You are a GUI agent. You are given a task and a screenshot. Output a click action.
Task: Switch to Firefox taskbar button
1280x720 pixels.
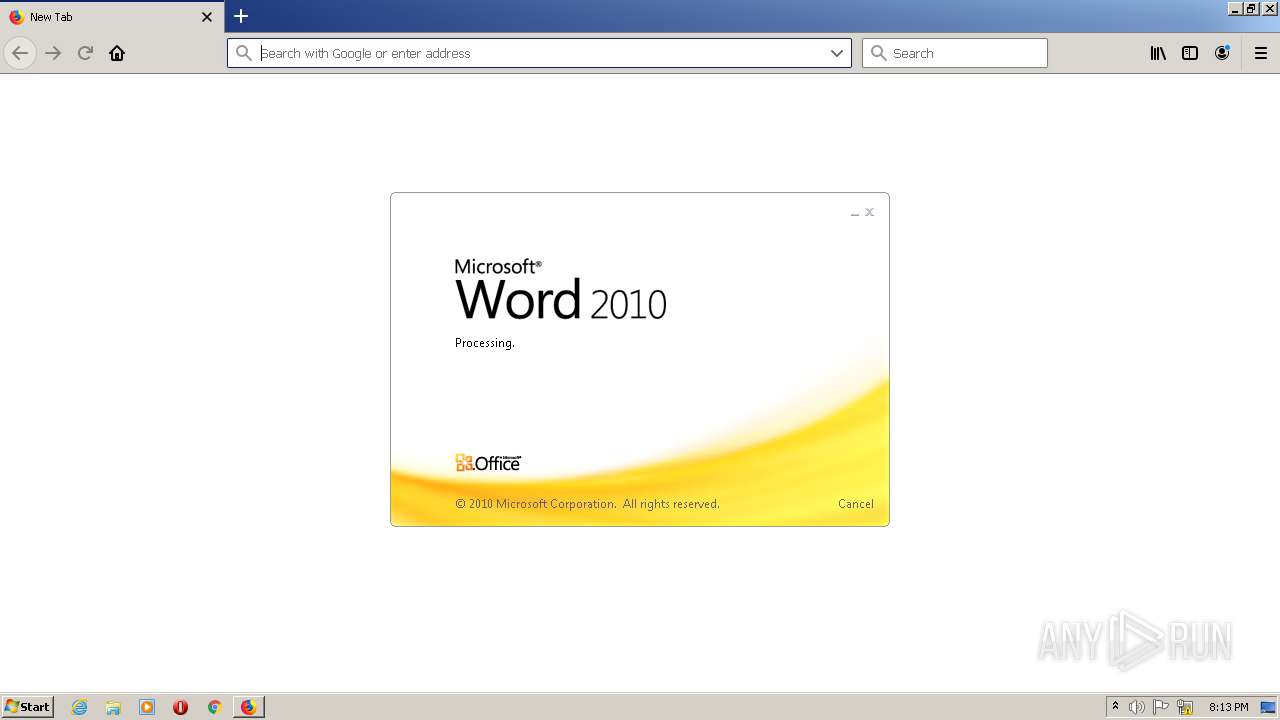[248, 707]
